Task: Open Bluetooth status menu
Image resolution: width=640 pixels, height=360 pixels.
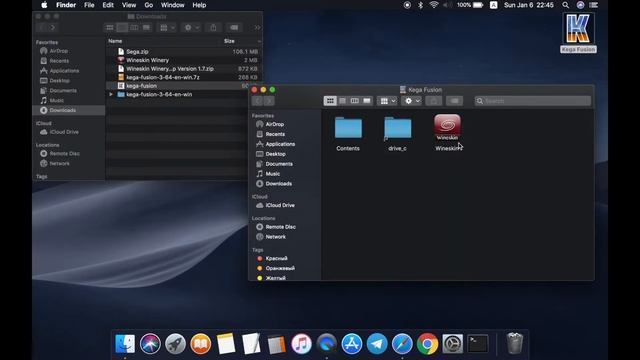Action: 420,5
